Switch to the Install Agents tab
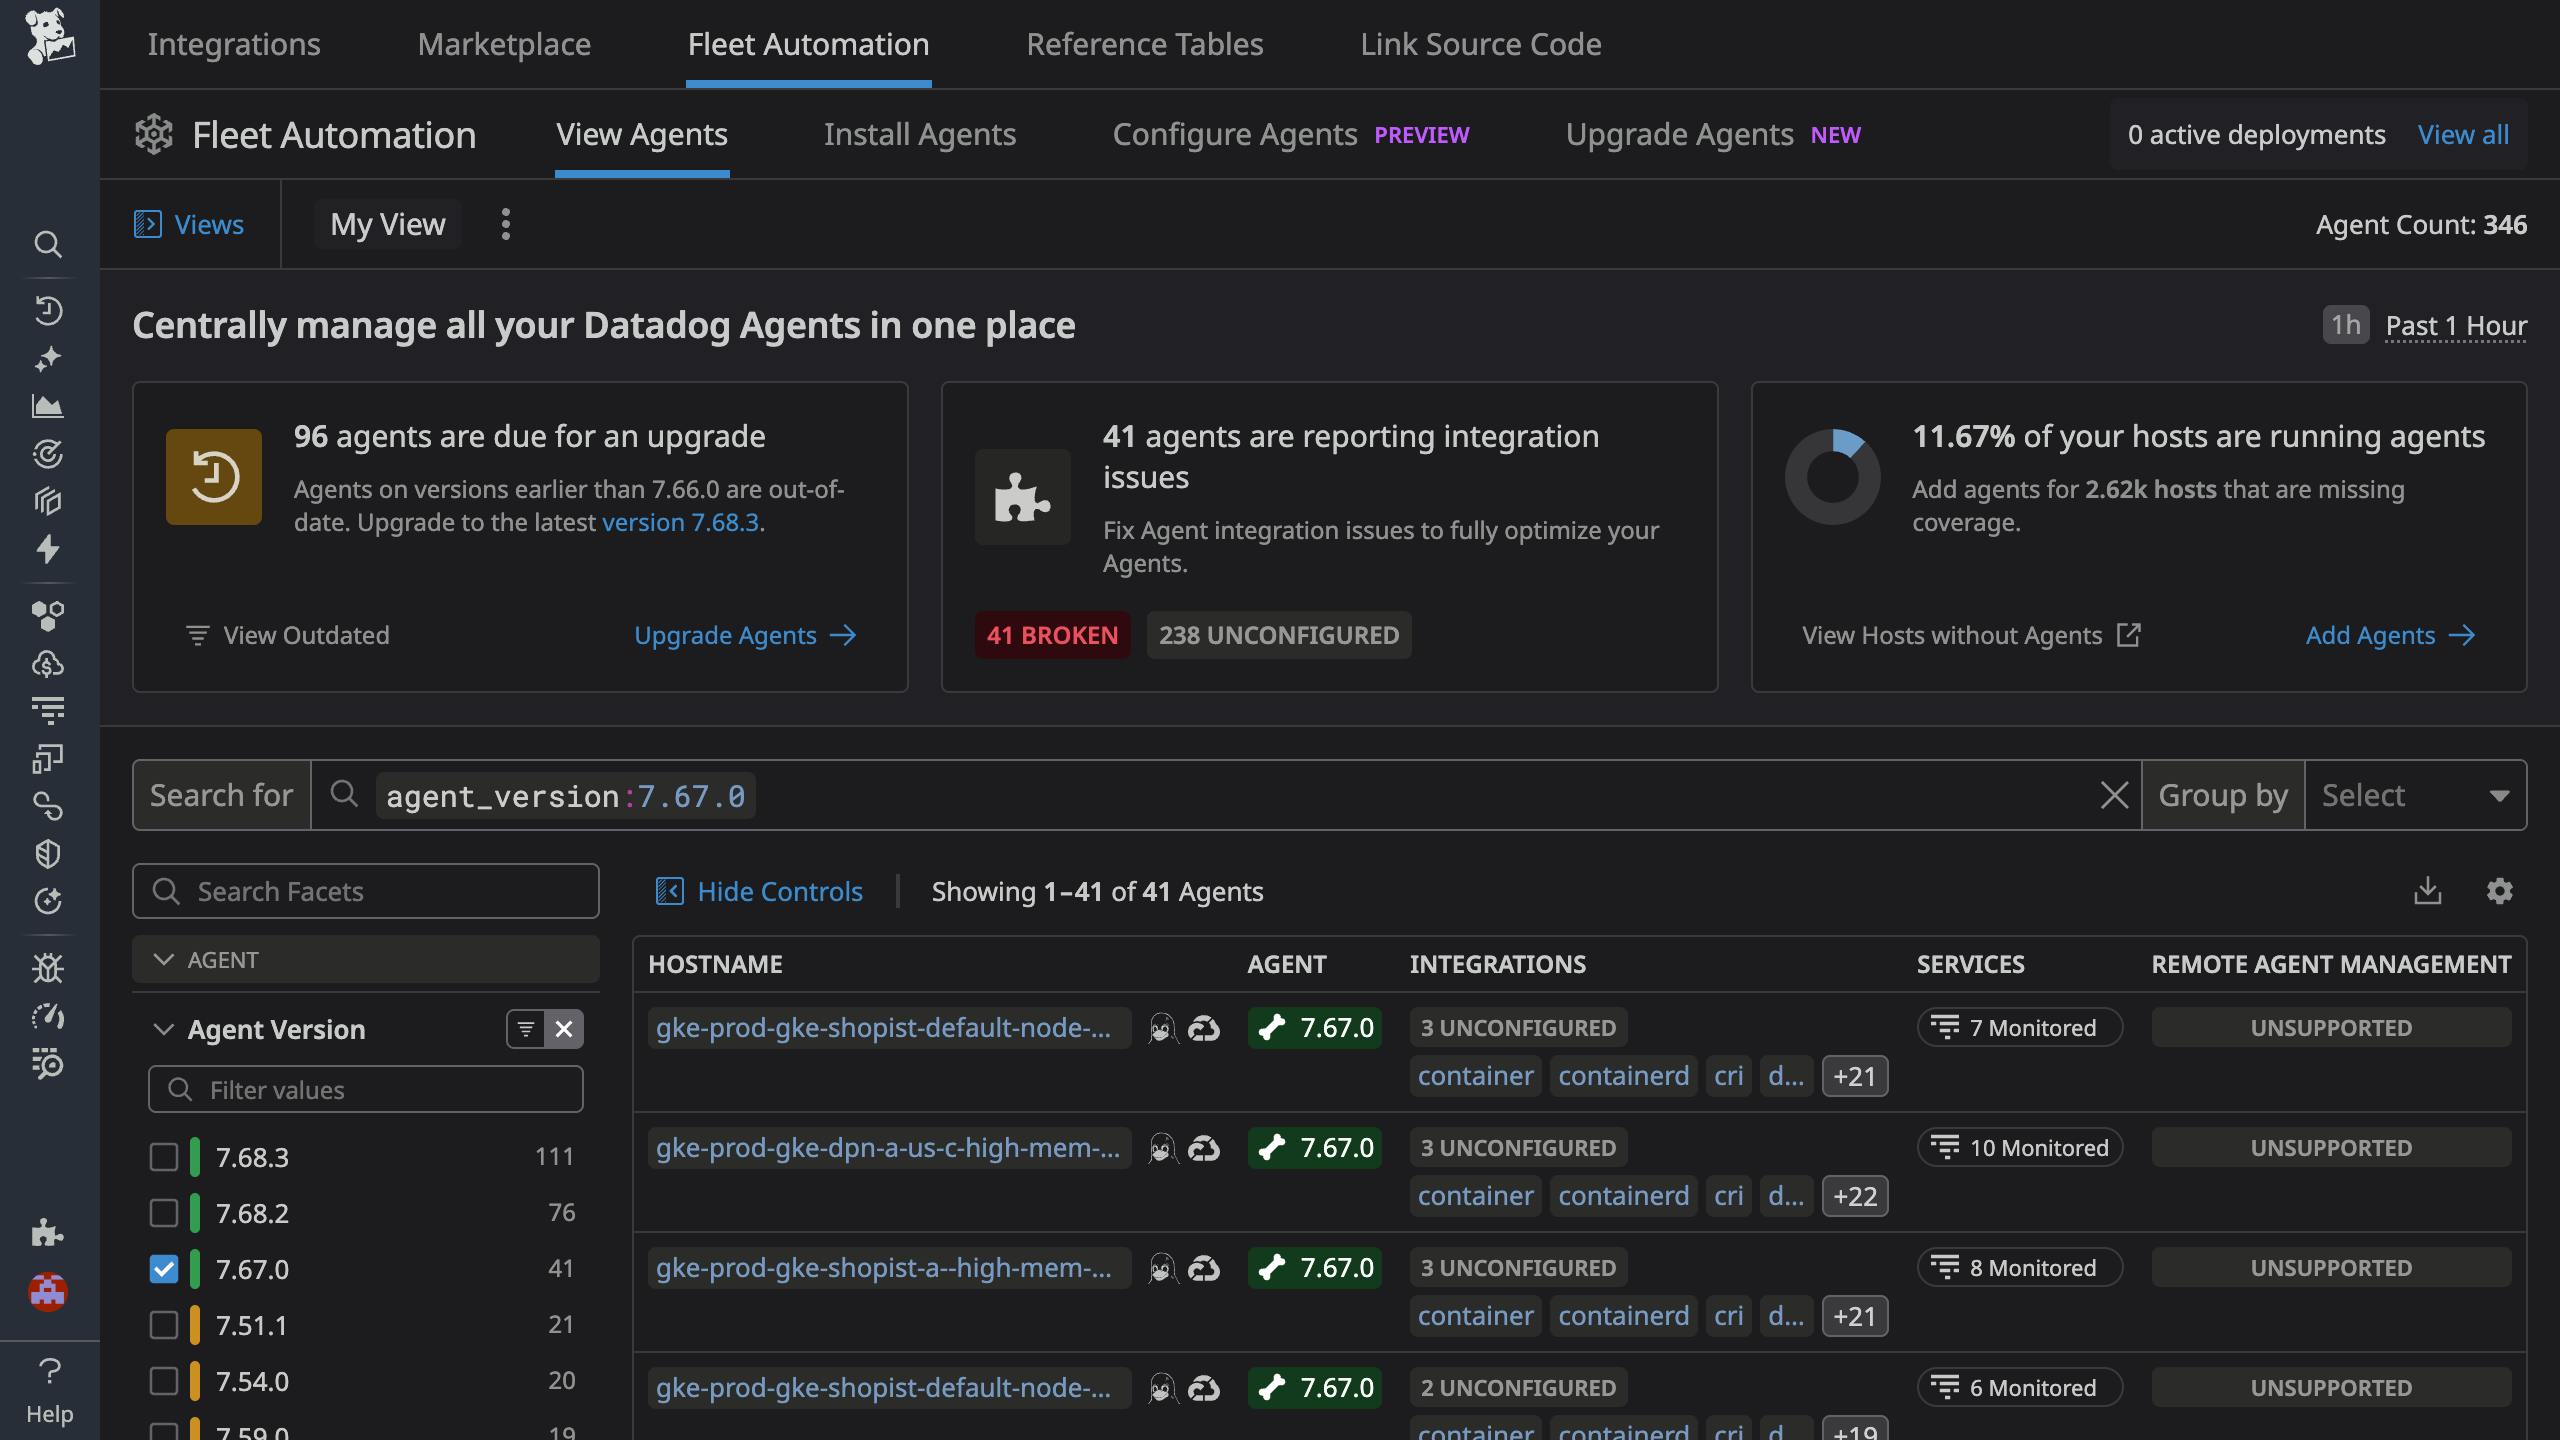Screen dimensions: 2560x1440 (920, 134)
